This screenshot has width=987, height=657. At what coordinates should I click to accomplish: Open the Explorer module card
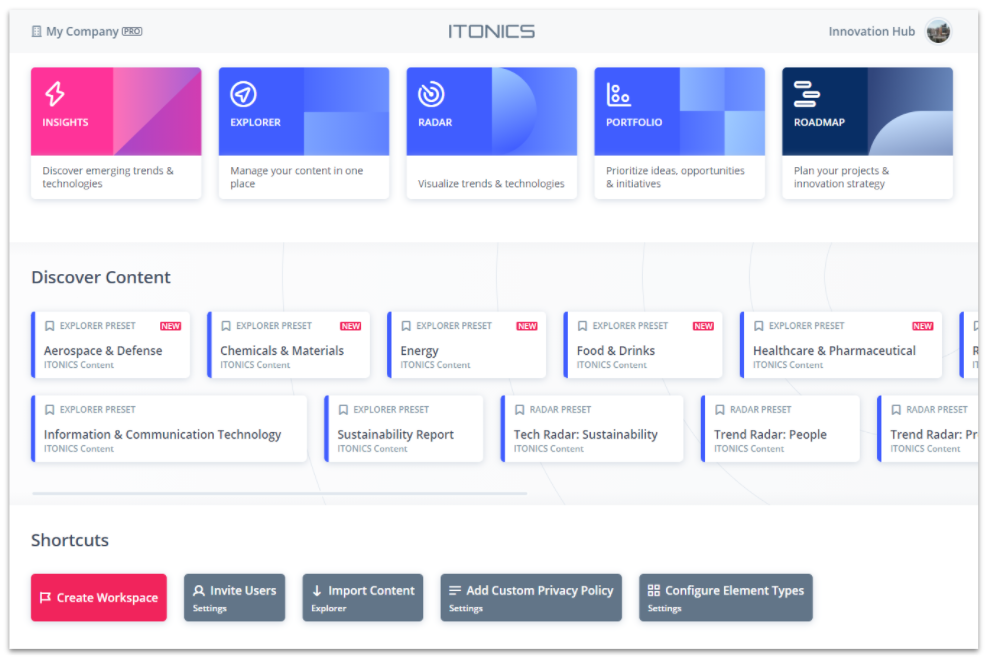click(x=304, y=133)
